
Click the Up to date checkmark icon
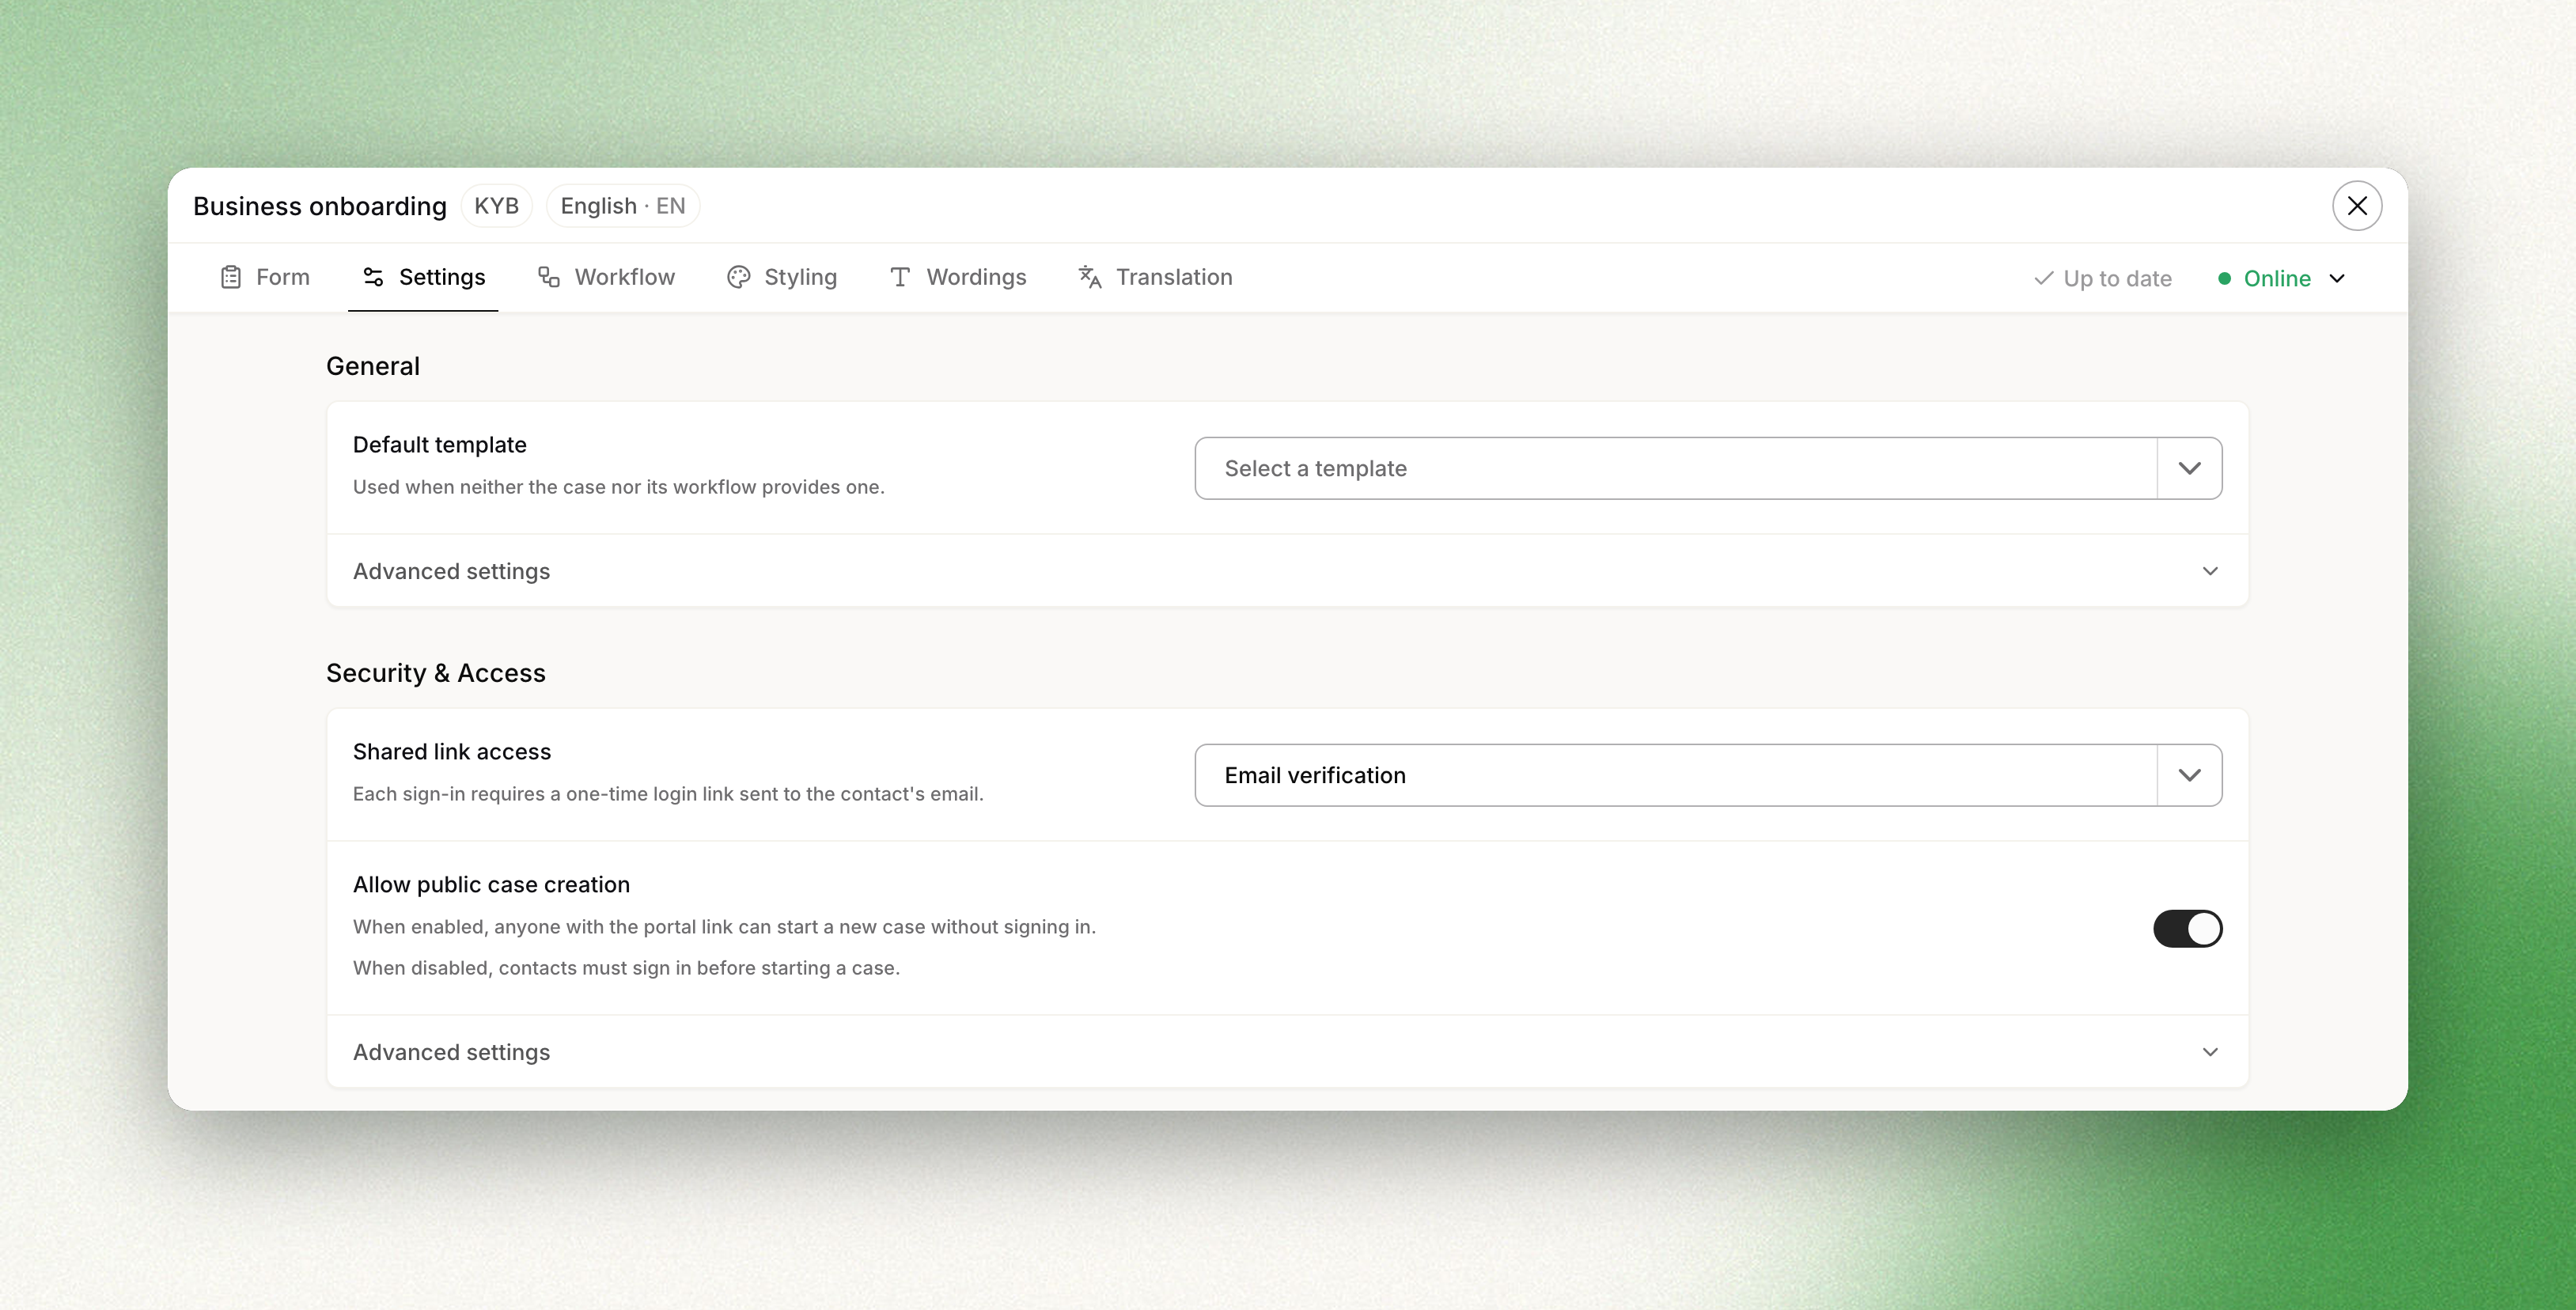(x=2044, y=278)
